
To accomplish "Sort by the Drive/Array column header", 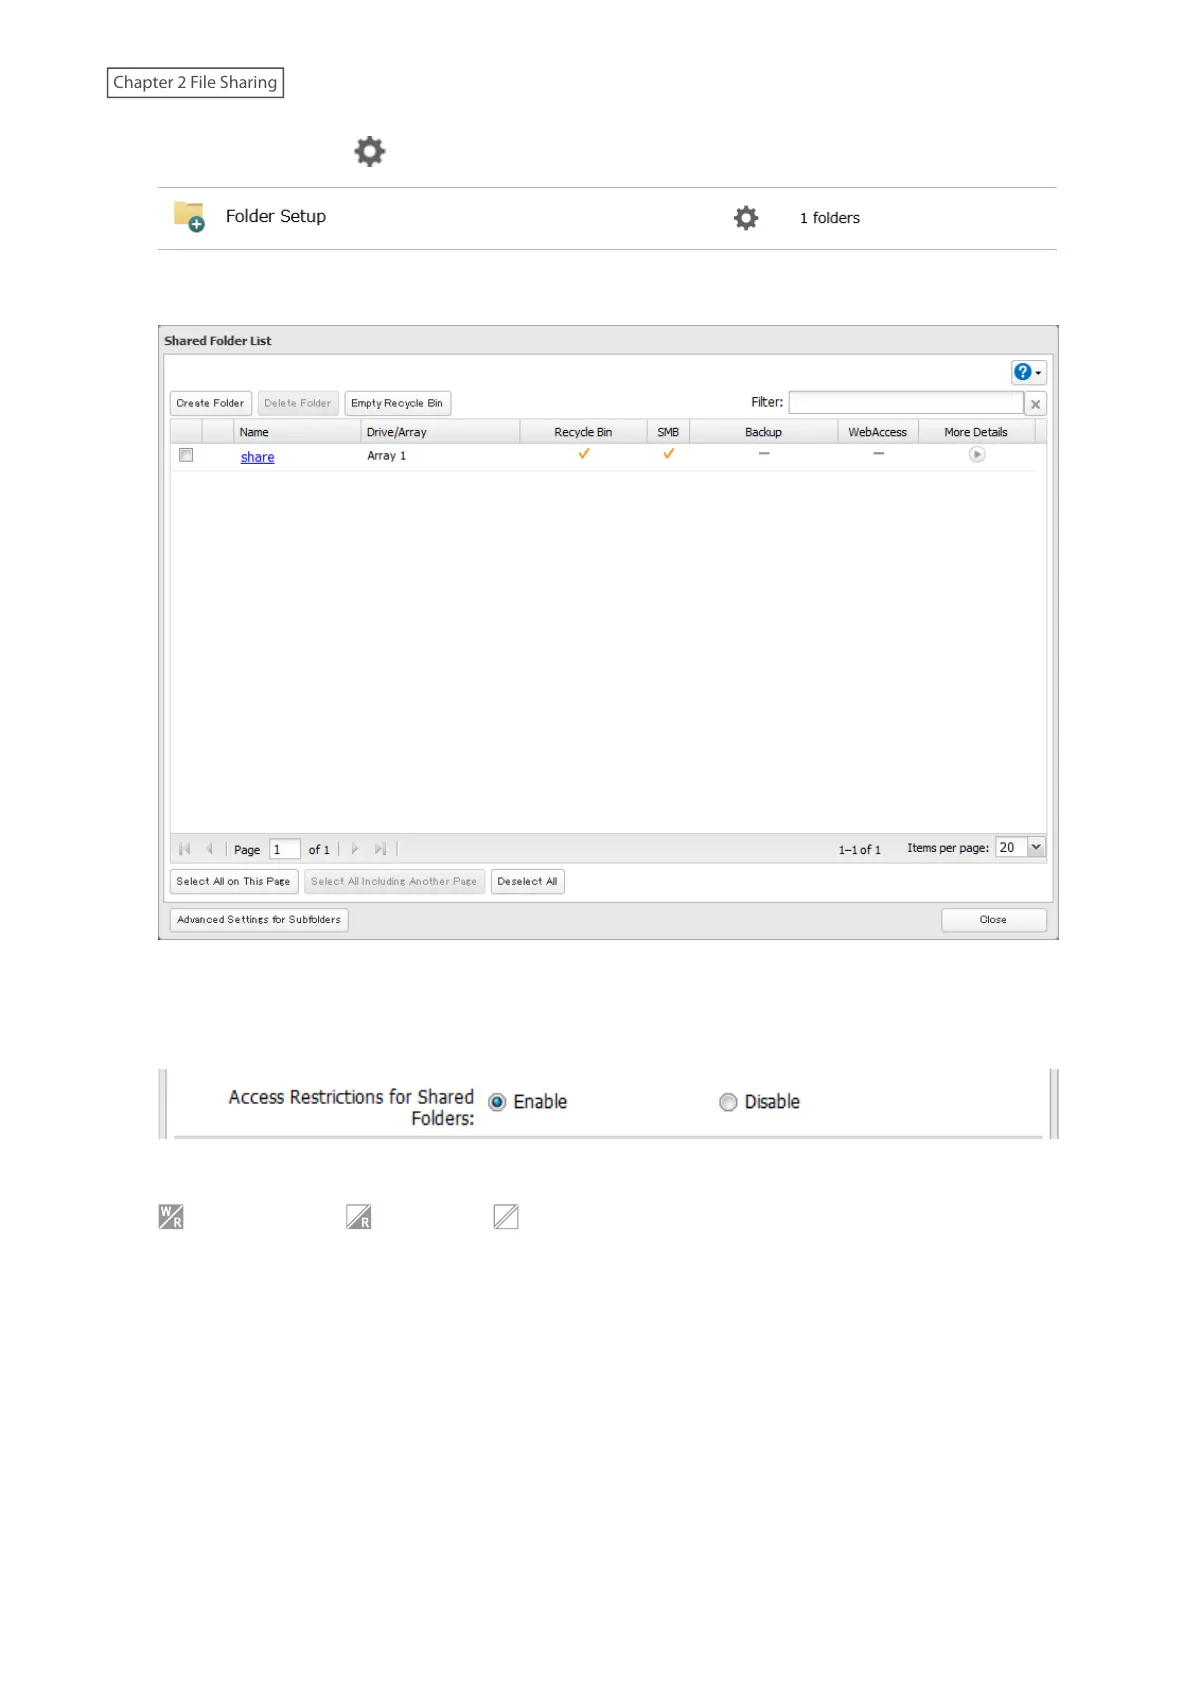I will coord(440,432).
